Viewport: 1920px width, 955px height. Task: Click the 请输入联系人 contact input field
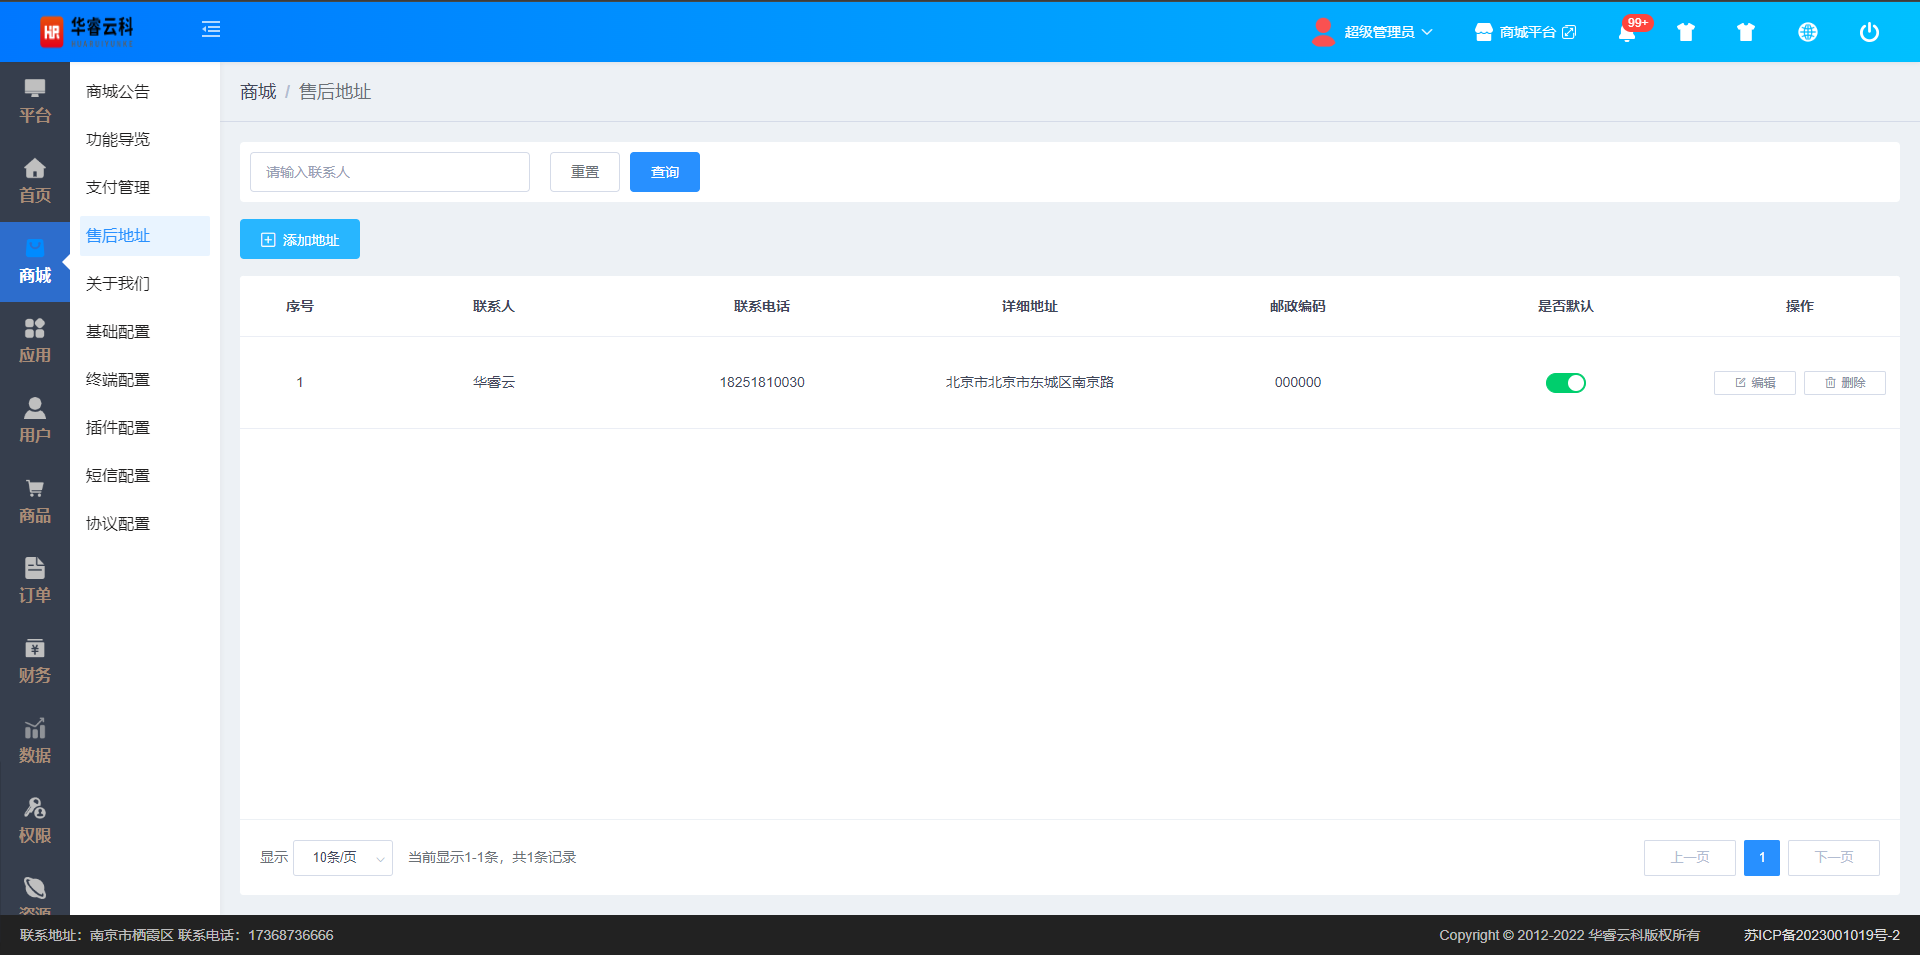[390, 172]
